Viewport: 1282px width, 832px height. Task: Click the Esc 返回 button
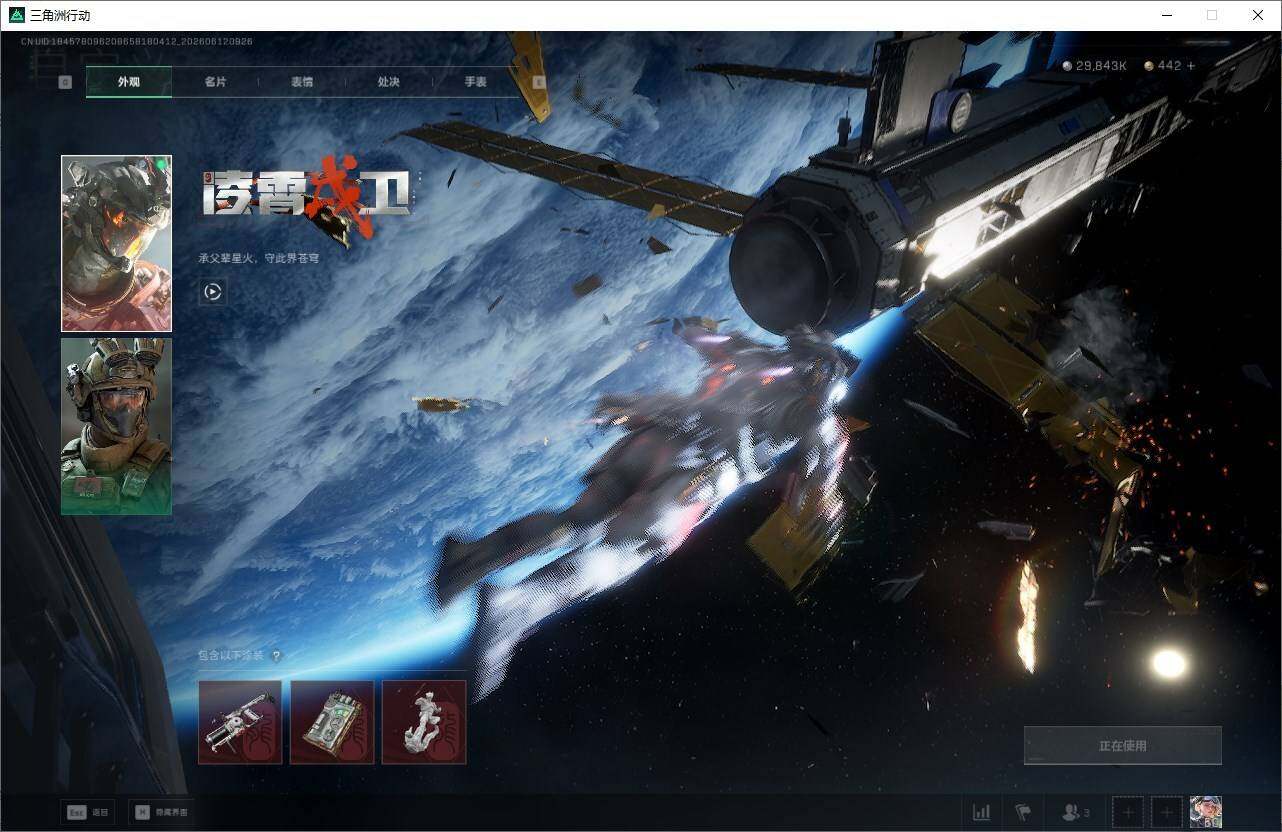pos(87,813)
